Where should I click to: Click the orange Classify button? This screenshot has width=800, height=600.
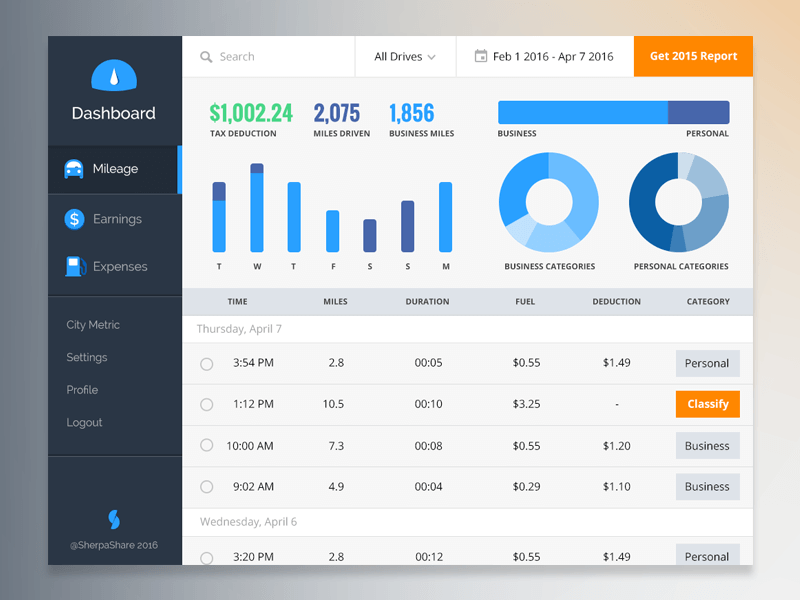click(708, 404)
